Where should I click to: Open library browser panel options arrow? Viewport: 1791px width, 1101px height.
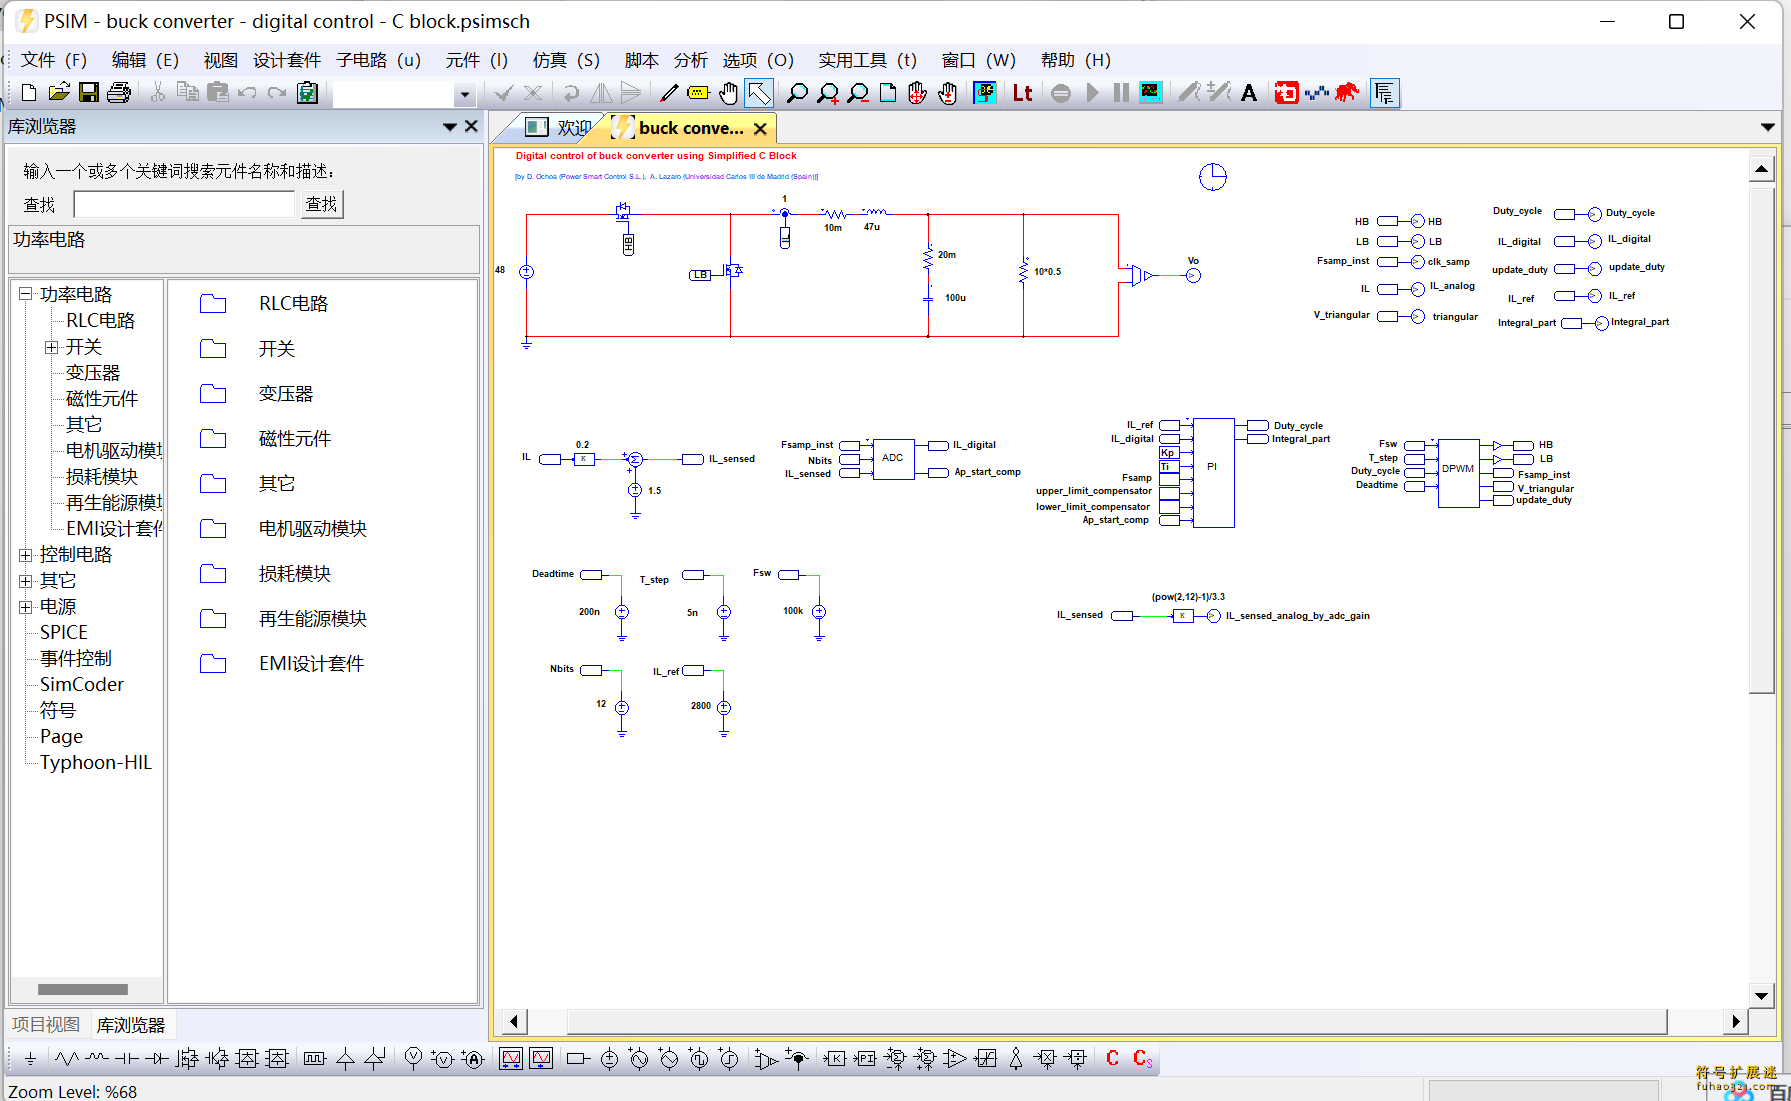(450, 127)
